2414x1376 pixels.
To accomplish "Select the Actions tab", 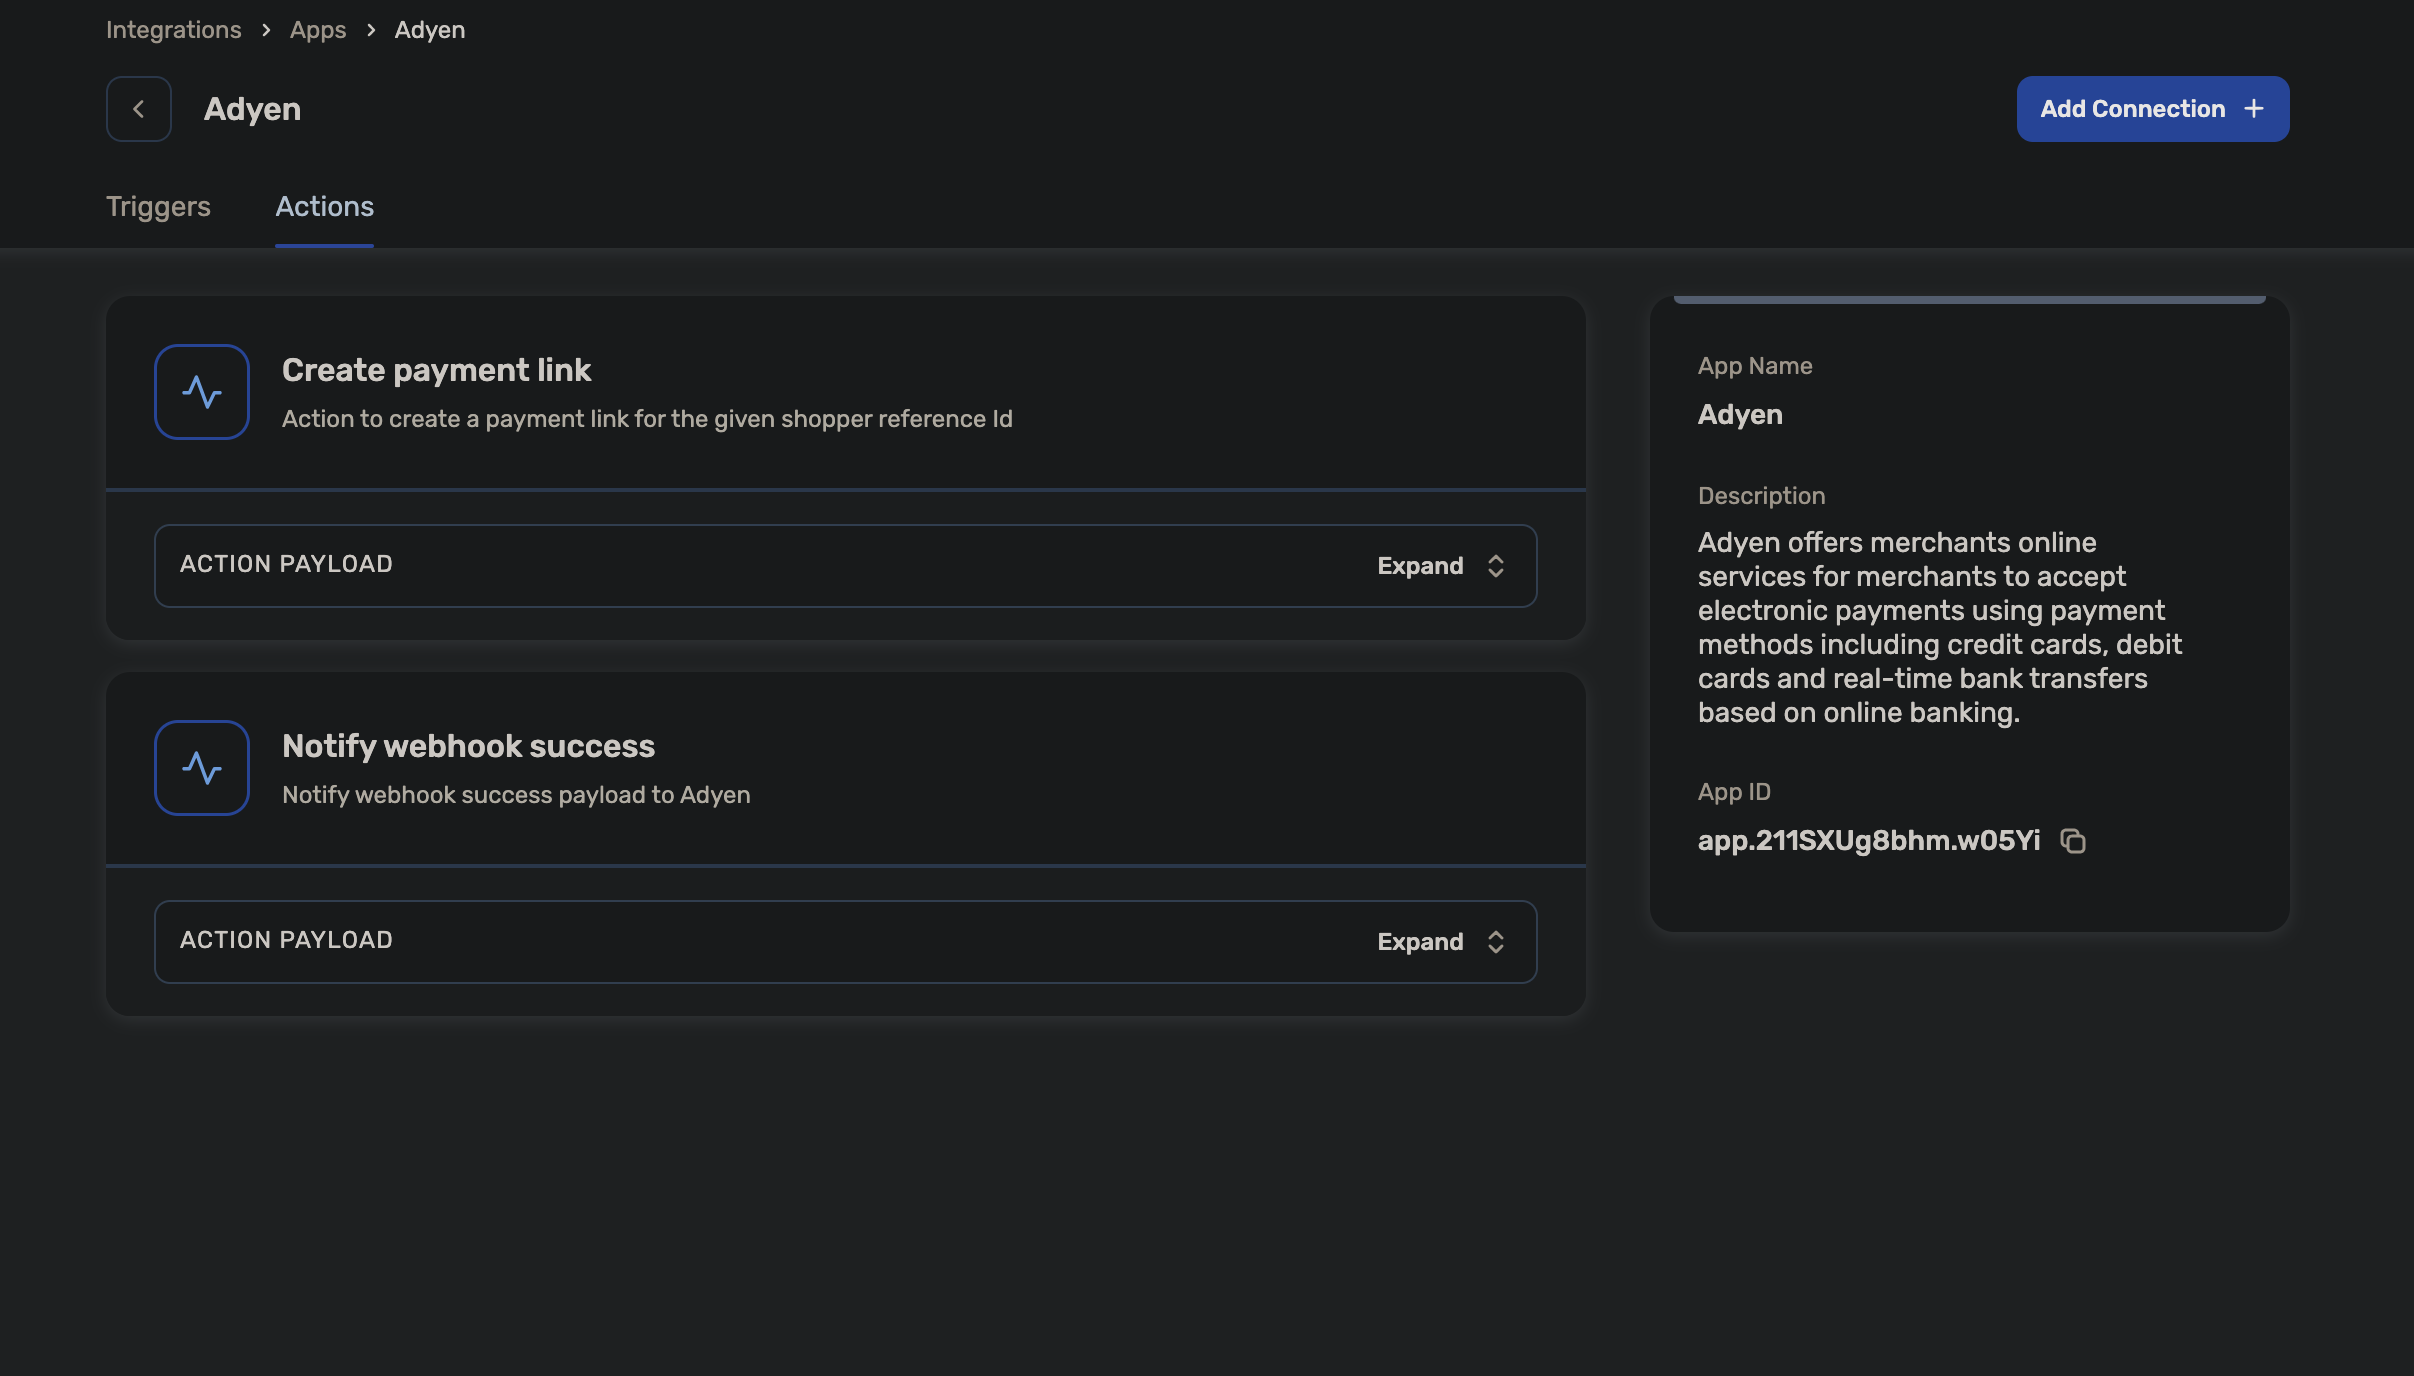I will pyautogui.click(x=324, y=207).
